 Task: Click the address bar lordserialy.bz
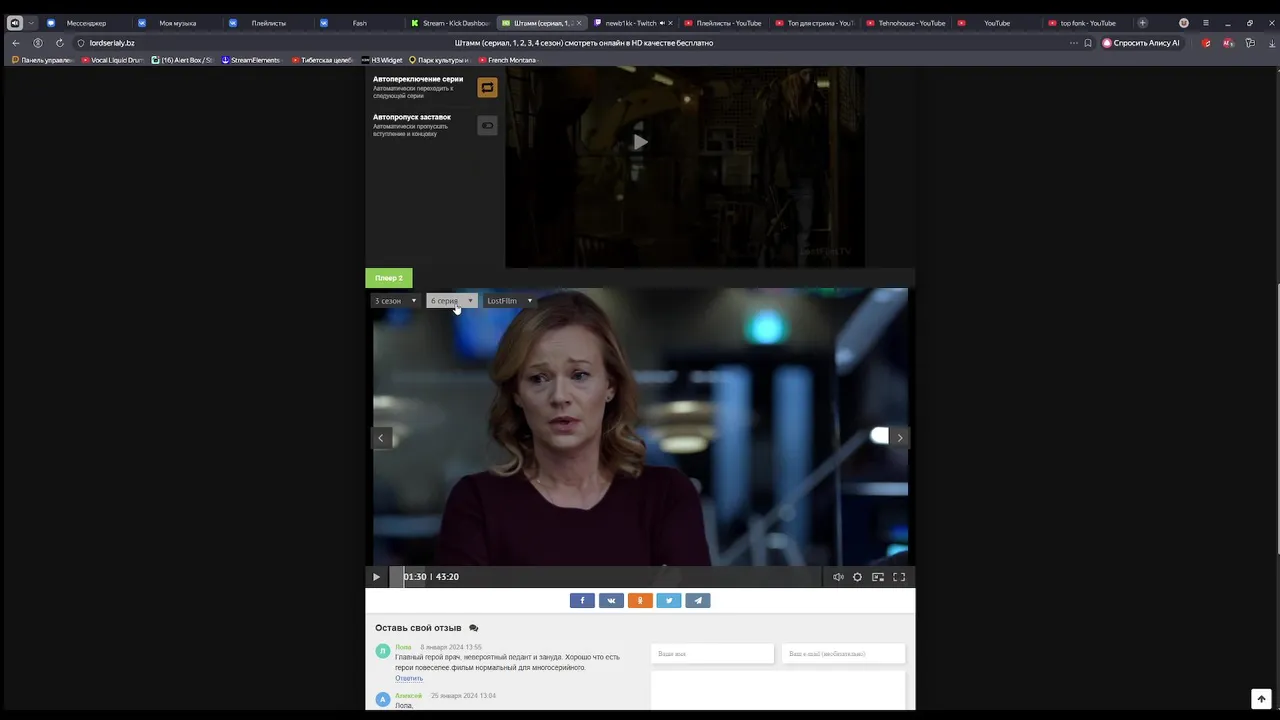coord(112,43)
